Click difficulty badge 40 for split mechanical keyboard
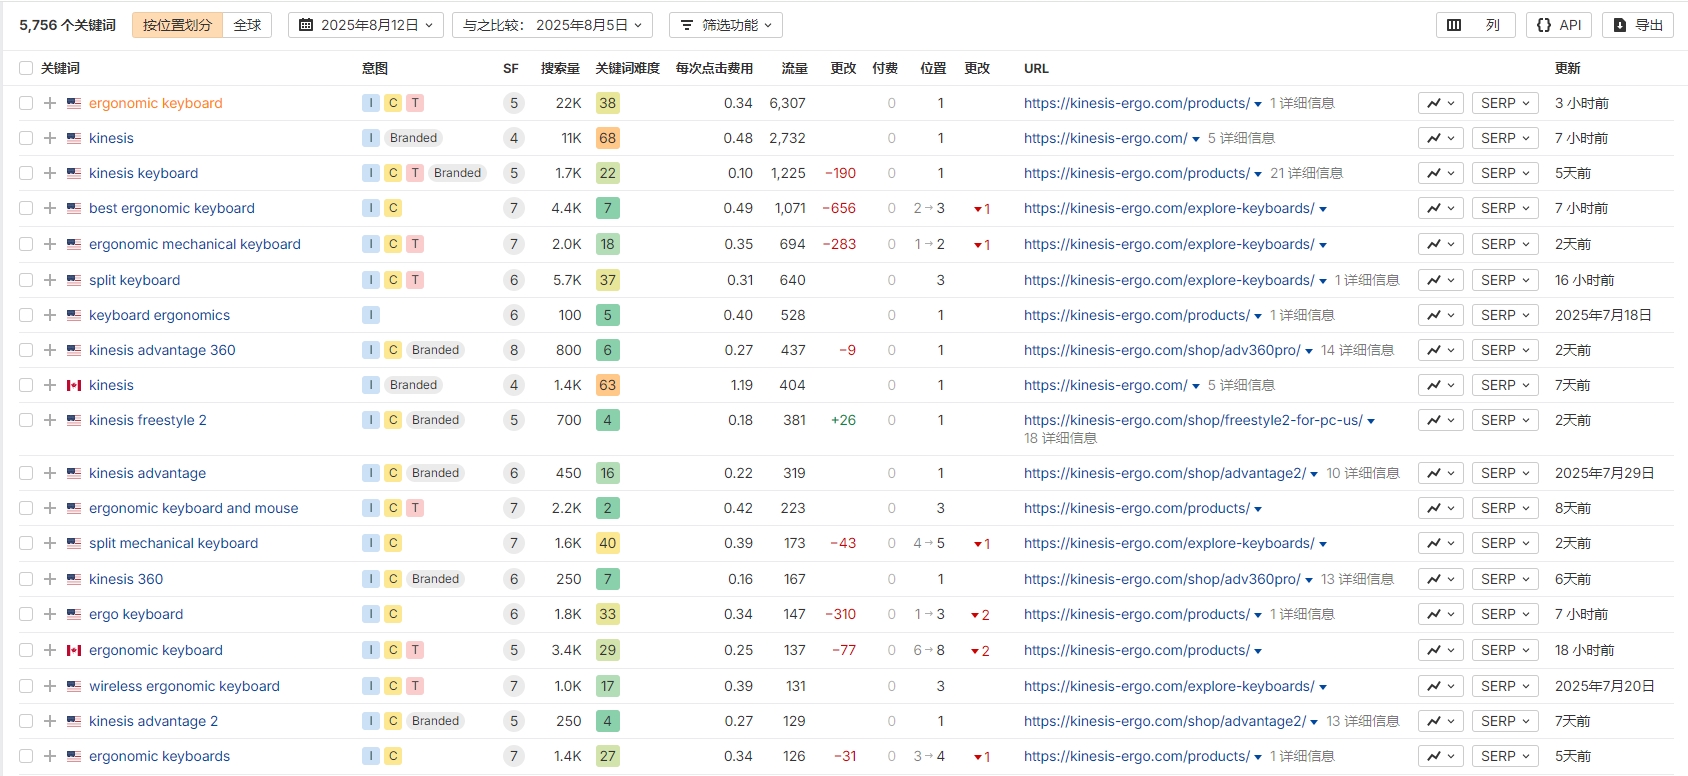This screenshot has height=776, width=1688. coord(607,543)
